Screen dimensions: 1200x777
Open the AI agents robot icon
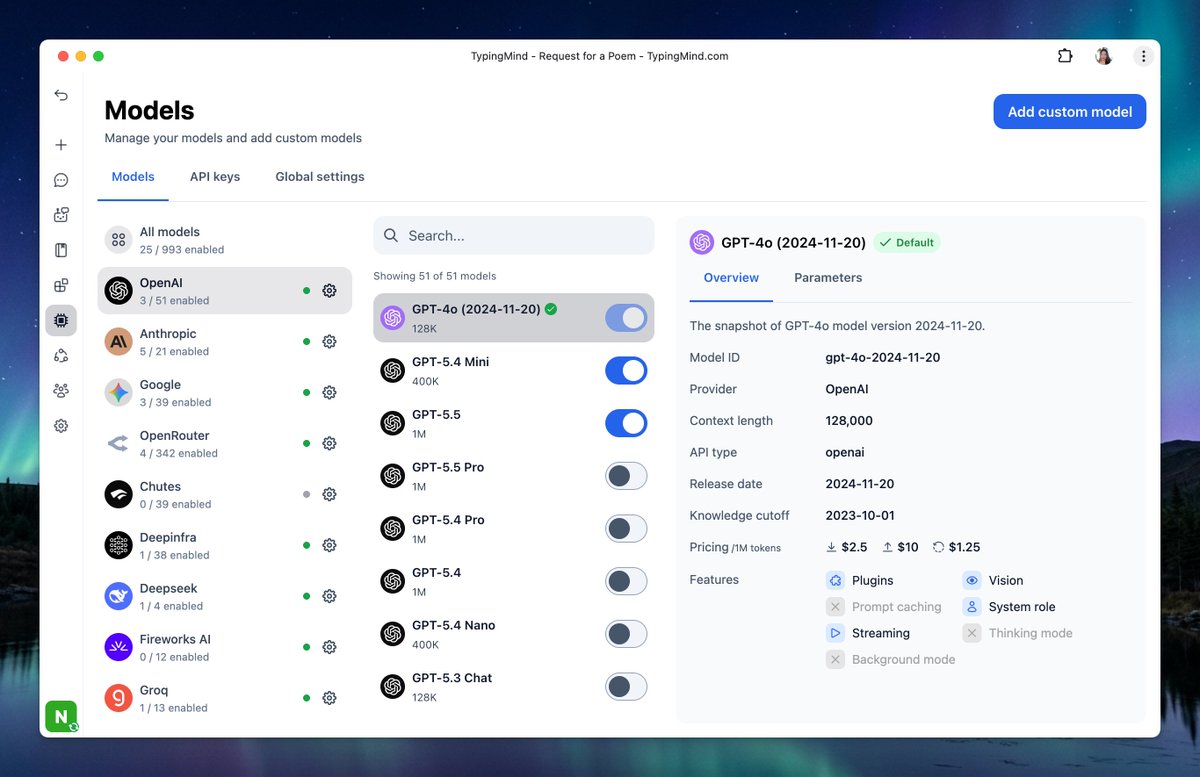click(x=61, y=215)
